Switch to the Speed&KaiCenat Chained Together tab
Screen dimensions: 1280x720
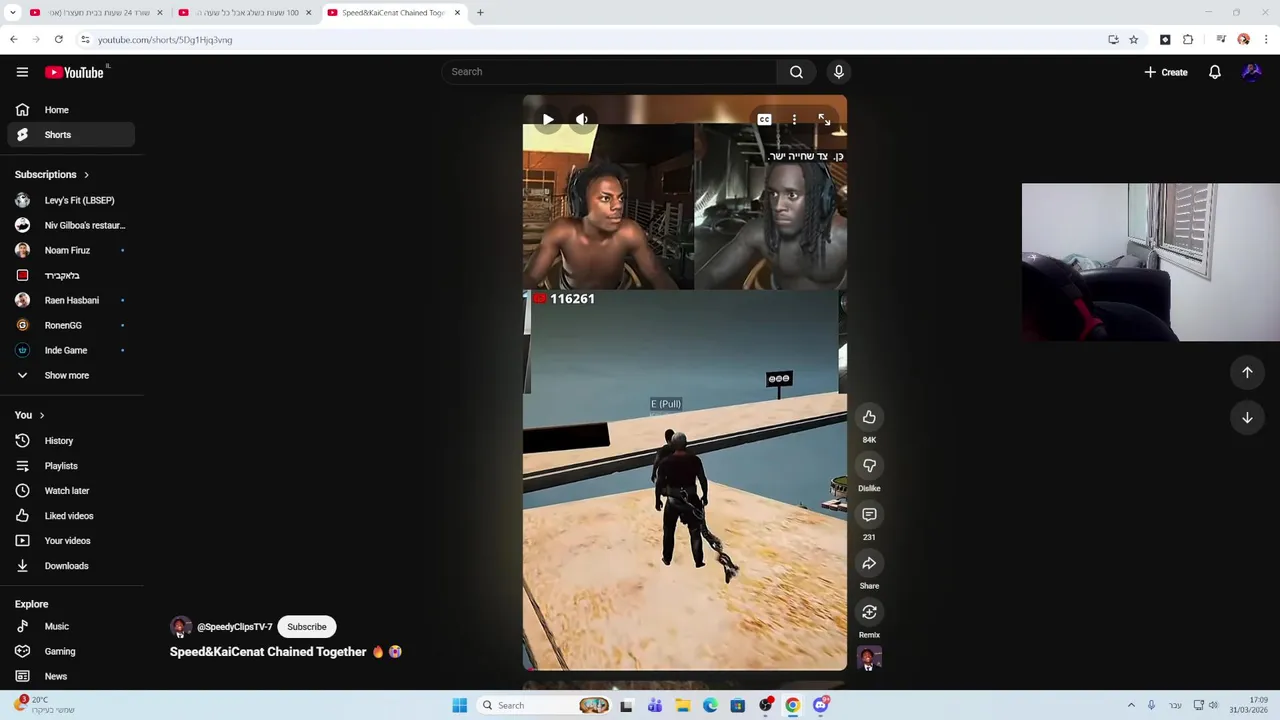coord(392,13)
